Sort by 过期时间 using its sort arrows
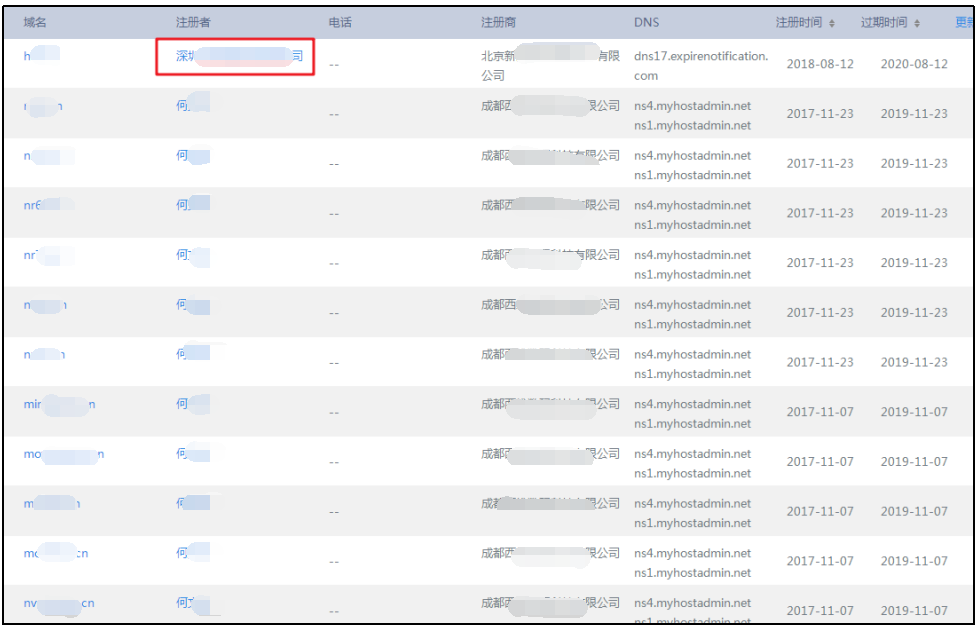 point(916,23)
